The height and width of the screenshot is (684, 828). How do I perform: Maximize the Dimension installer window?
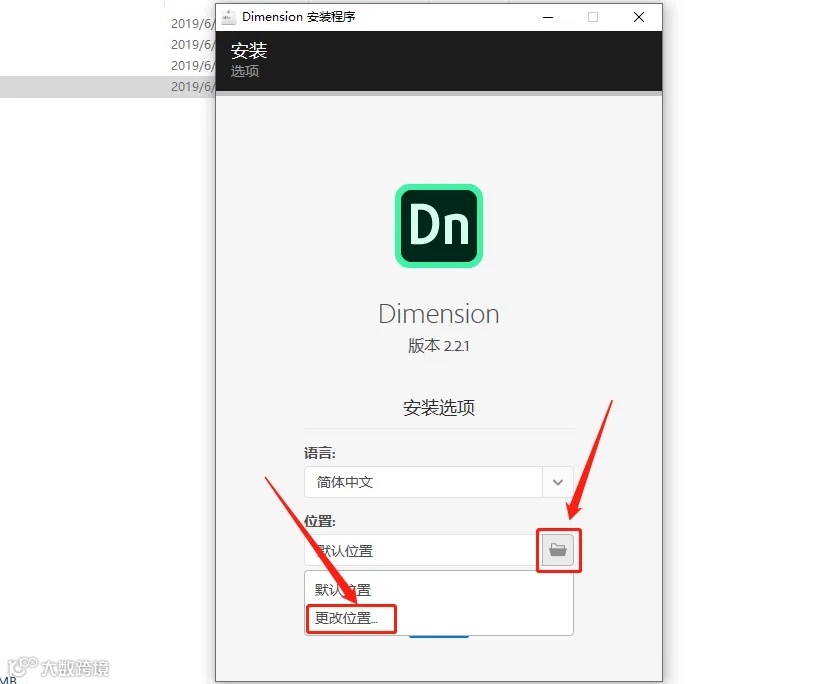pyautogui.click(x=593, y=17)
